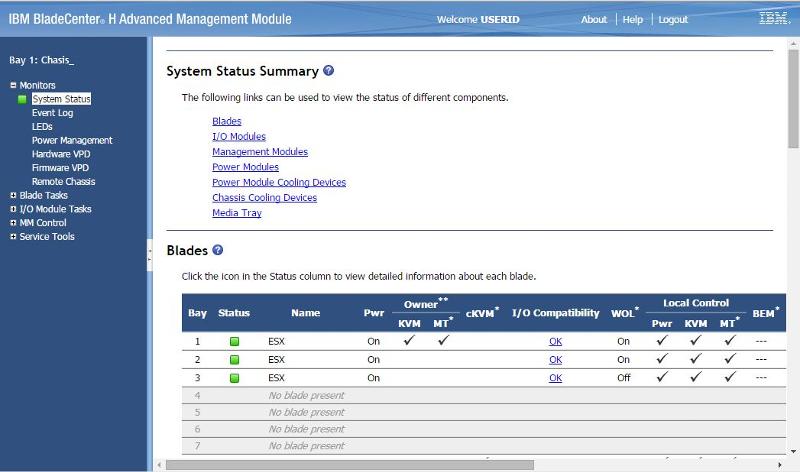Open the About link in header

click(594, 19)
